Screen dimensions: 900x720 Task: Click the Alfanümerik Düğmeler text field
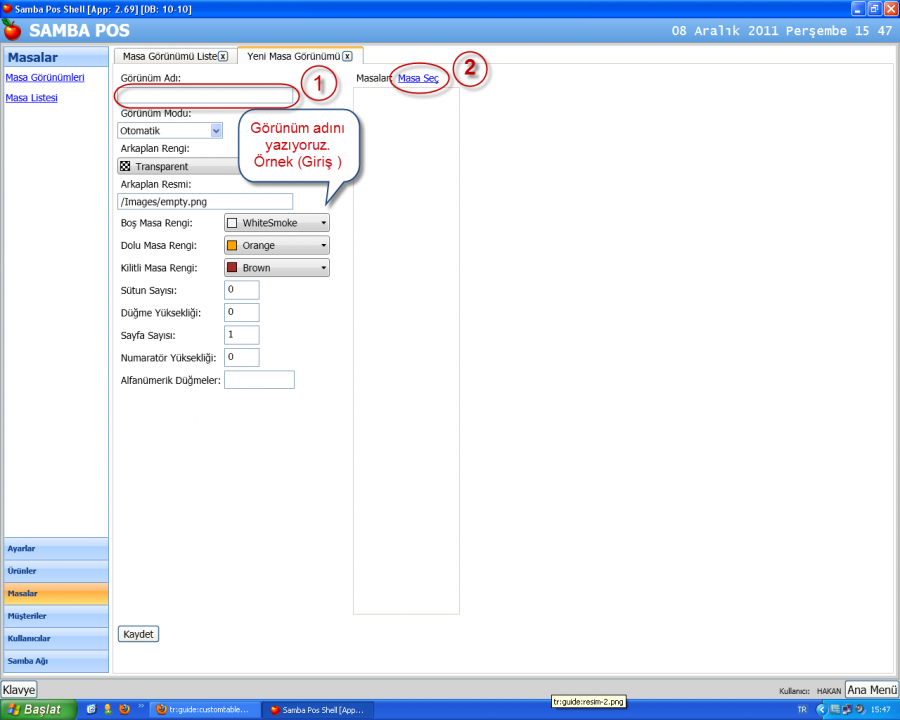pyautogui.click(x=259, y=380)
